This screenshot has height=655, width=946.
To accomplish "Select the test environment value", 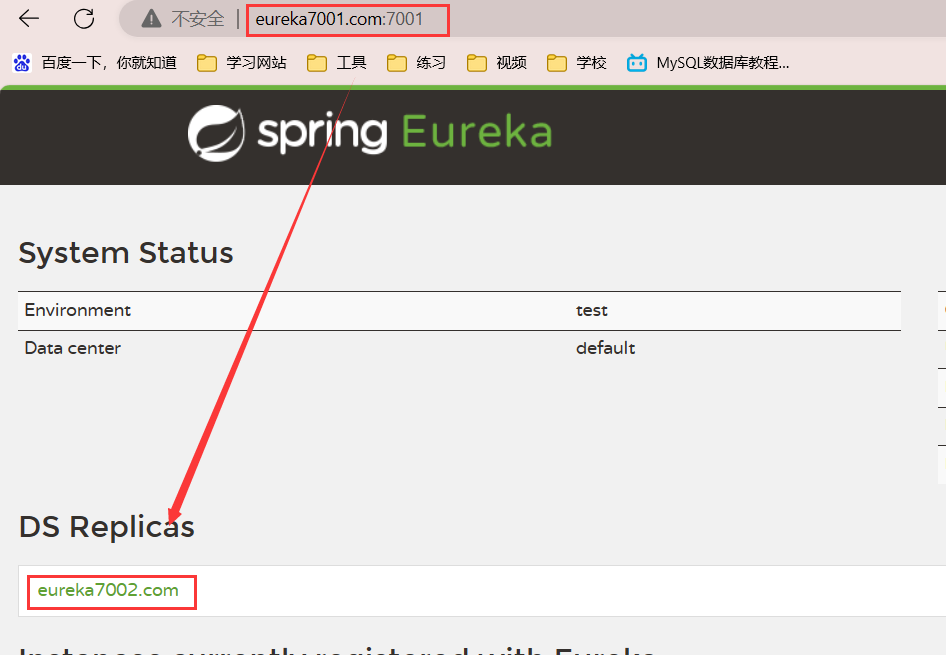I will click(591, 311).
